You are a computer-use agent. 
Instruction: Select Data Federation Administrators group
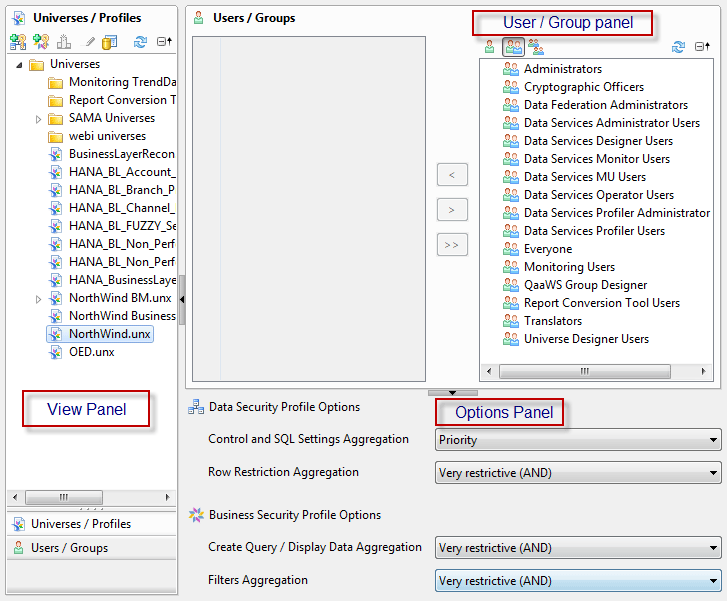[606, 105]
